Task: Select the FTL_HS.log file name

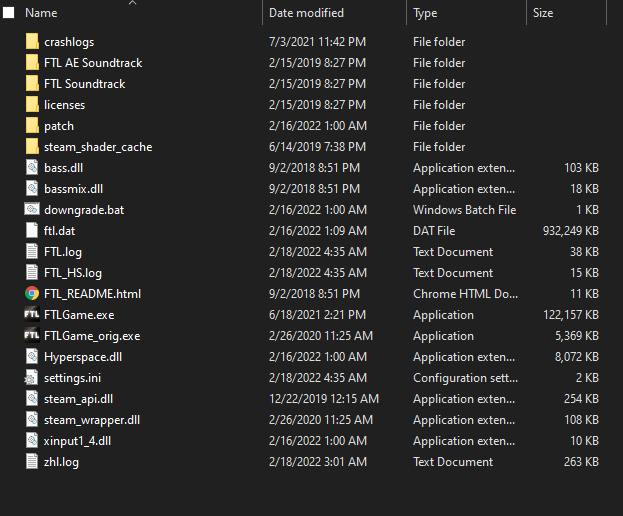Action: [x=73, y=273]
